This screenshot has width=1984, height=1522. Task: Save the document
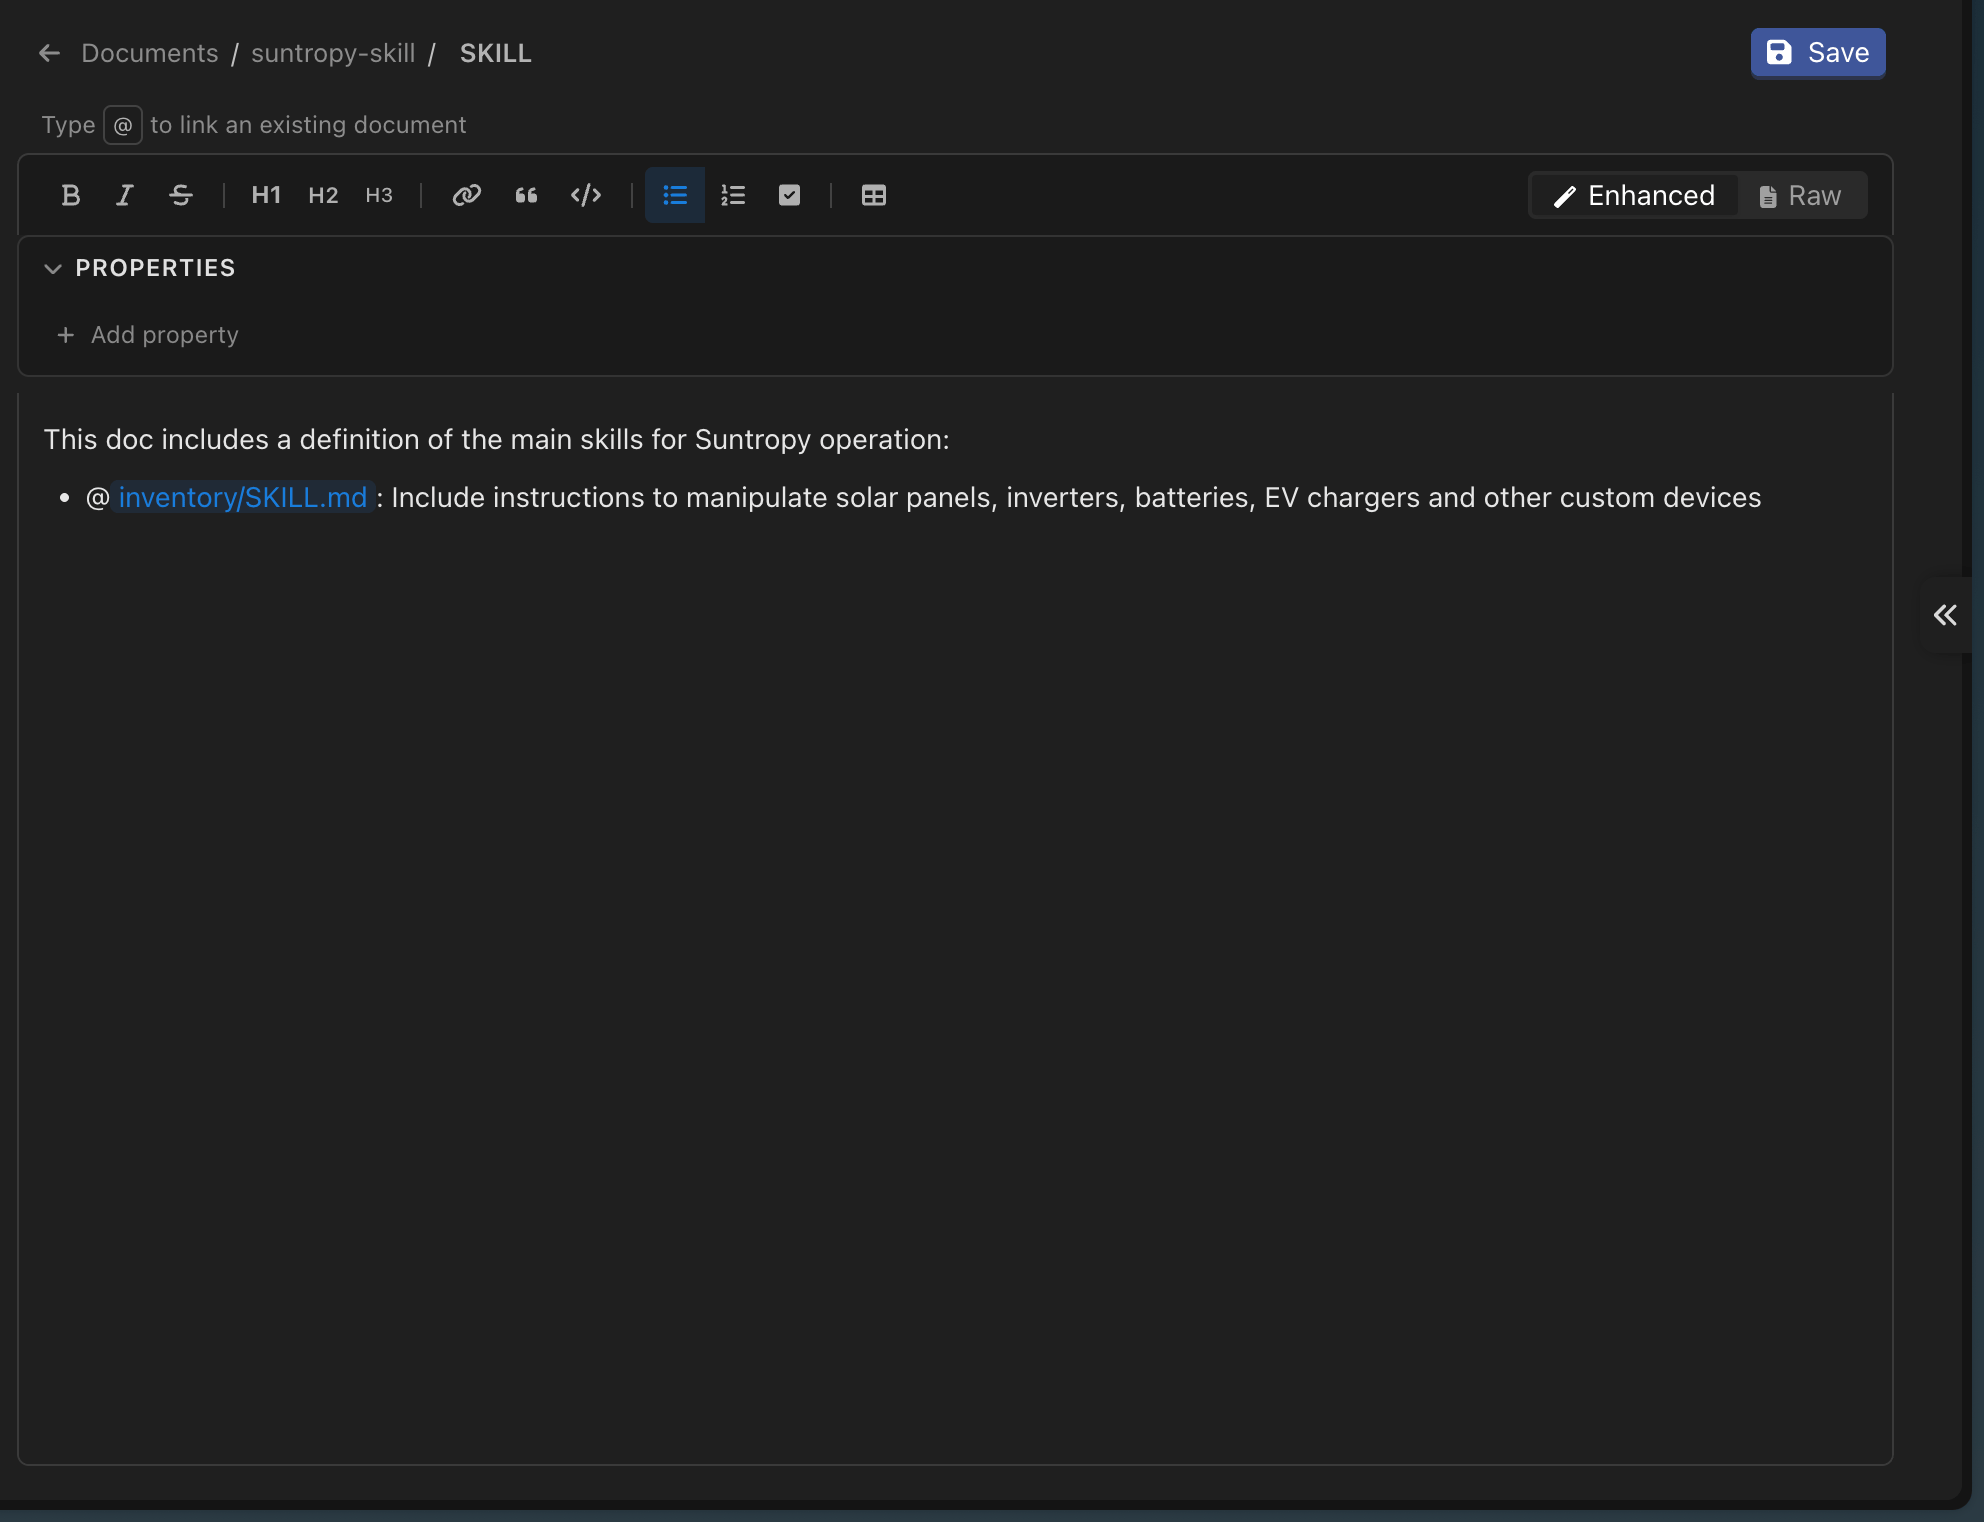pos(1818,52)
